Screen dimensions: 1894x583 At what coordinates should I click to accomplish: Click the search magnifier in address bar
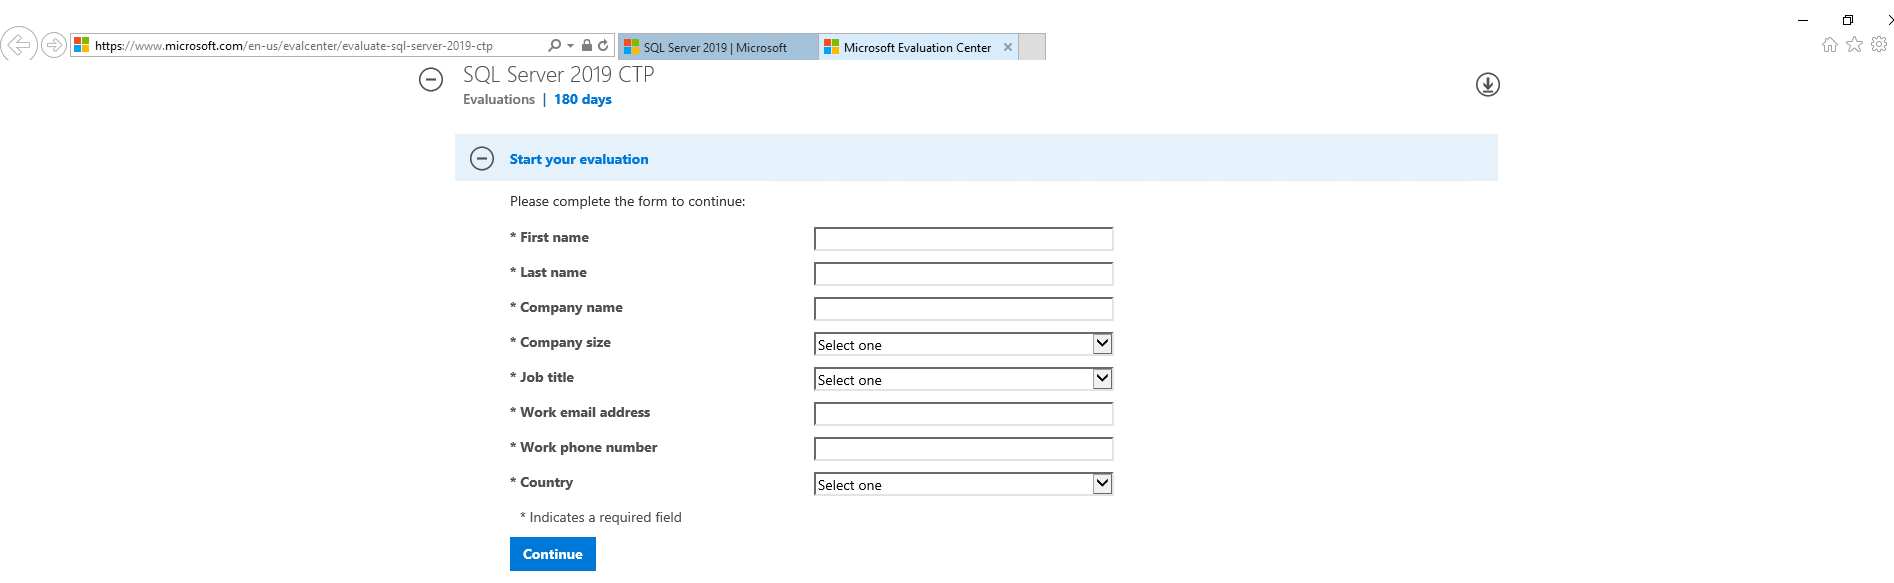555,45
